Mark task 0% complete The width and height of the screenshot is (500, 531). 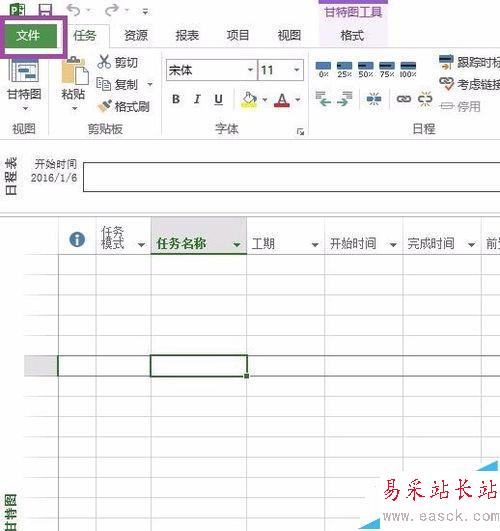(x=323, y=69)
